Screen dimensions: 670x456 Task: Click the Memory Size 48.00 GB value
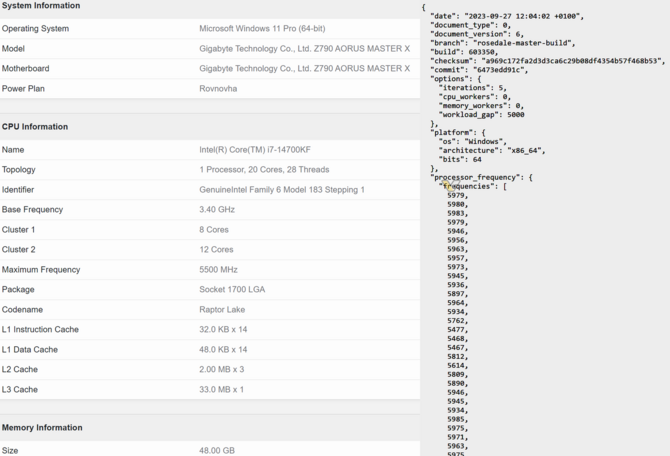[217, 450]
